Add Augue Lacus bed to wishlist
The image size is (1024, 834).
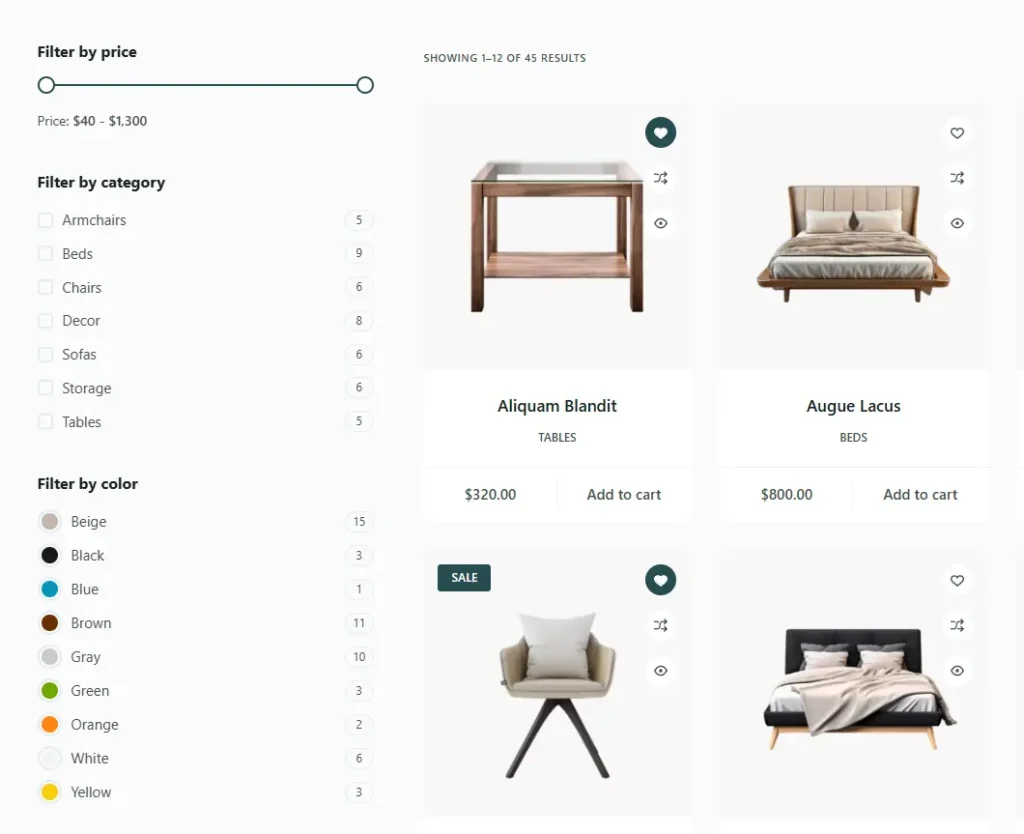coord(957,133)
